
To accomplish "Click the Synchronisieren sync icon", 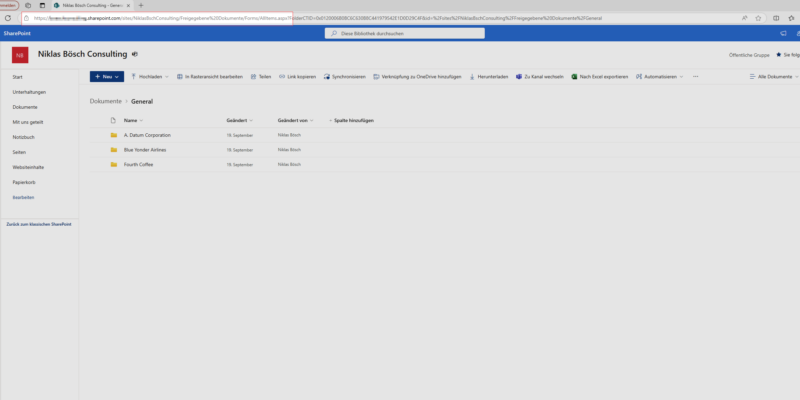I will pyautogui.click(x=327, y=77).
